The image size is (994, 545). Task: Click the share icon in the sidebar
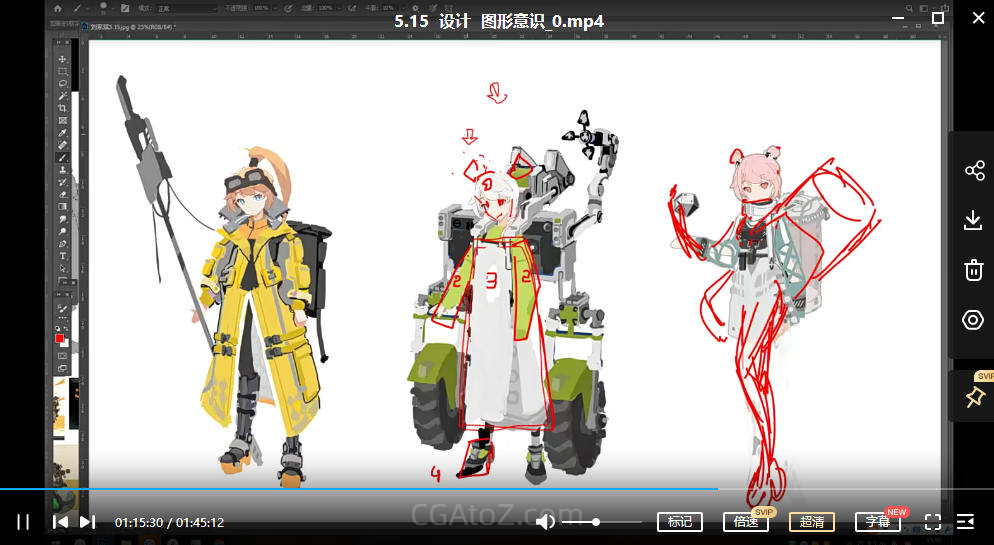point(974,171)
